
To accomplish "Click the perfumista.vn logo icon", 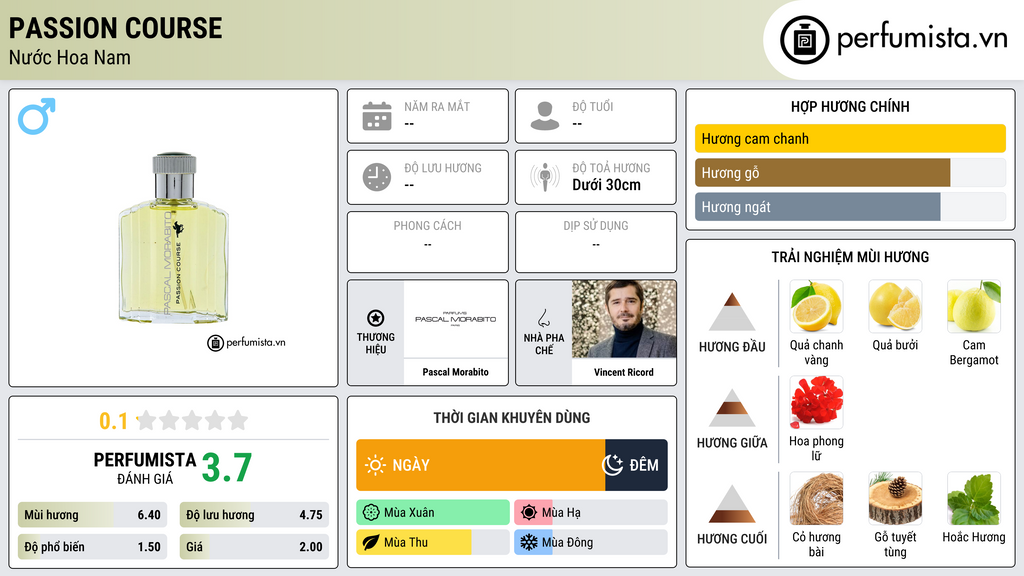I will click(804, 40).
